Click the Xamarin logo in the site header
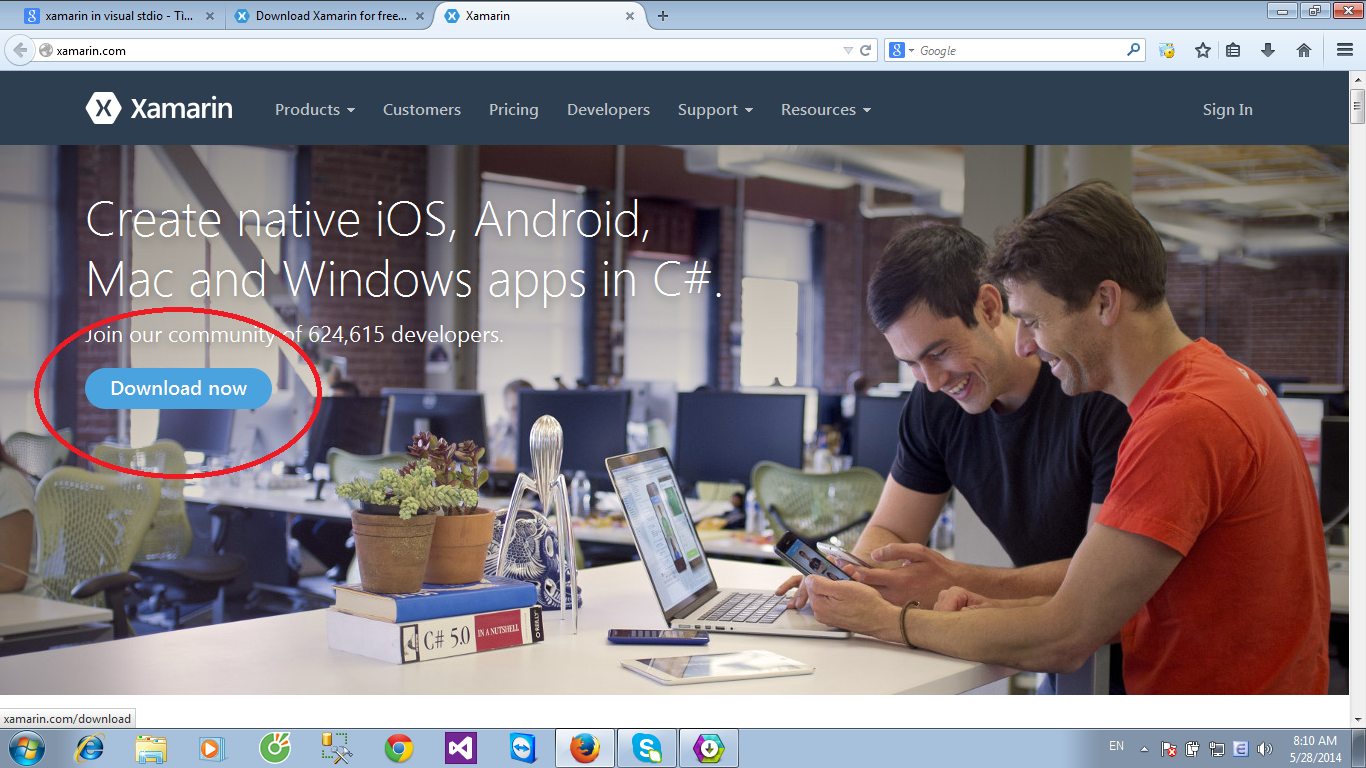The width and height of the screenshot is (1366, 768). [159, 108]
